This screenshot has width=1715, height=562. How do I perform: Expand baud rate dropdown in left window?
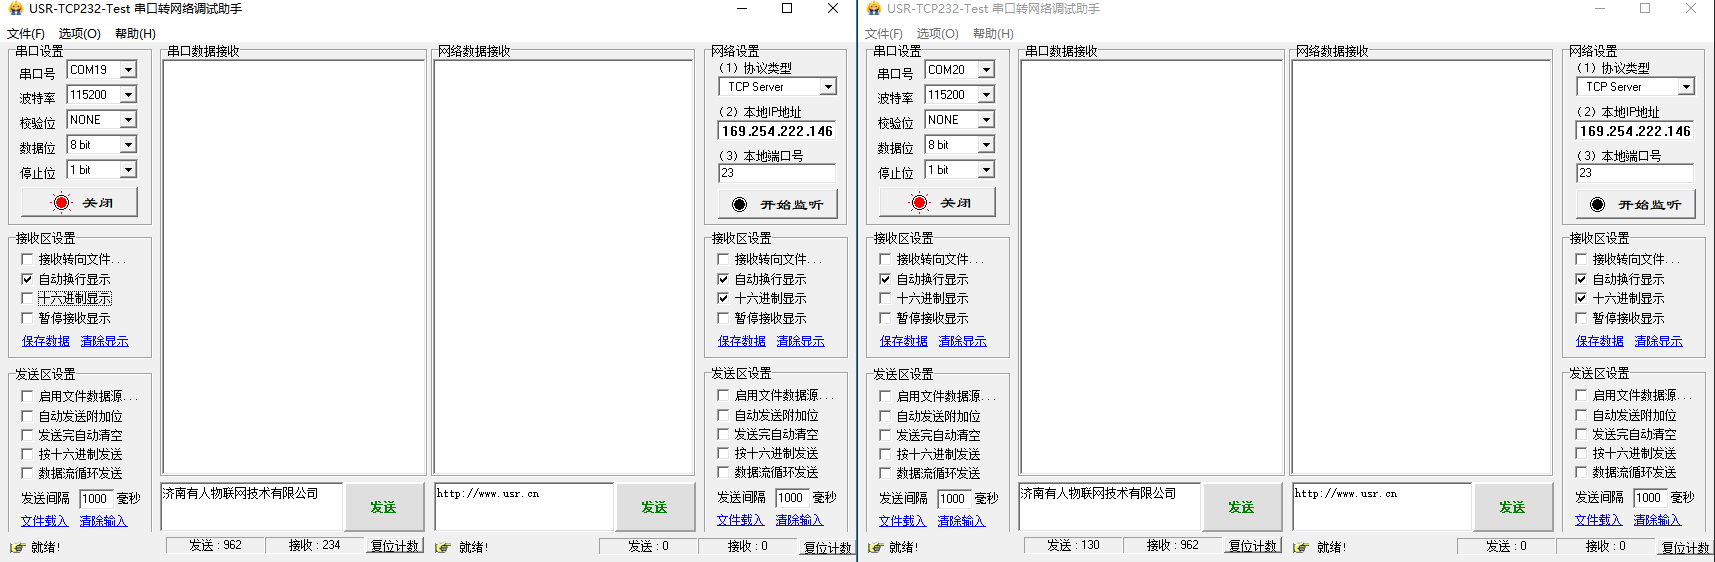[128, 95]
